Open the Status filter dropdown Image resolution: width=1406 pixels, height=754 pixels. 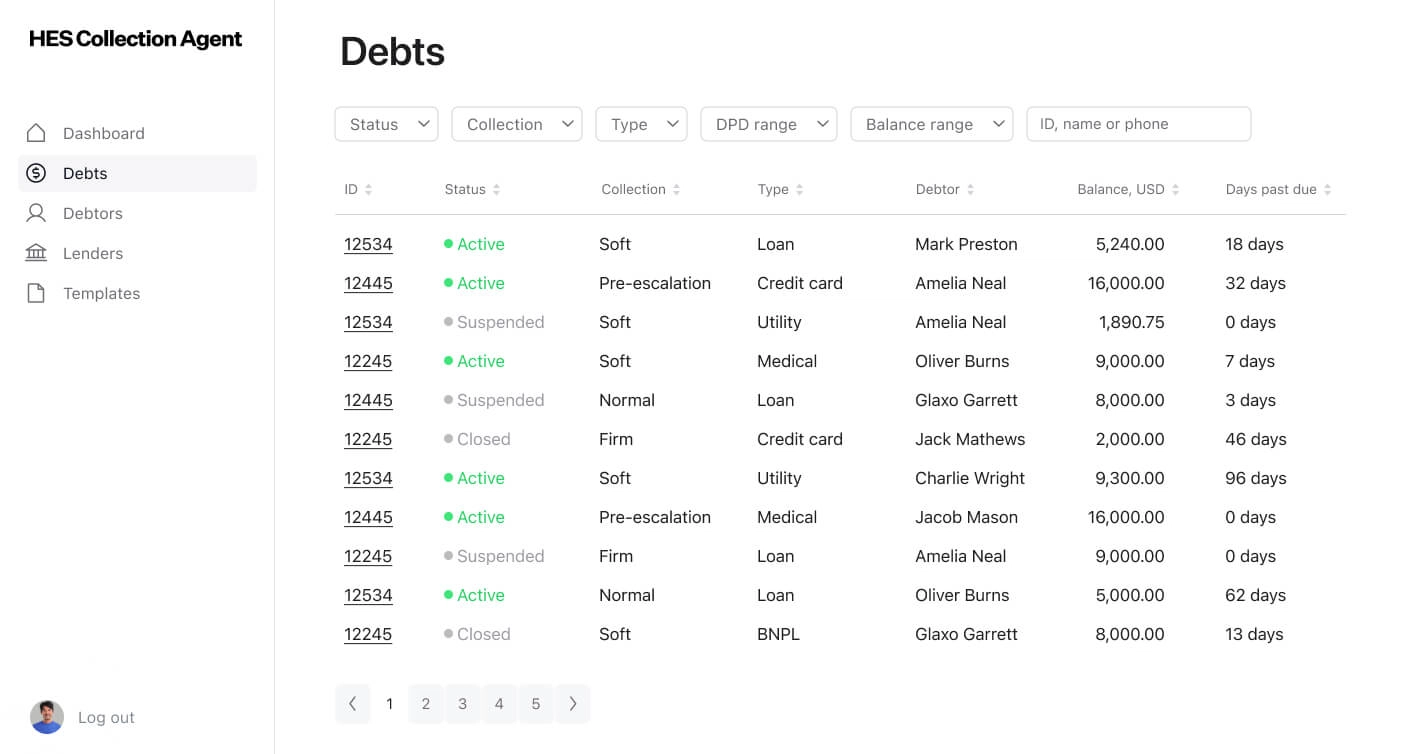(386, 123)
